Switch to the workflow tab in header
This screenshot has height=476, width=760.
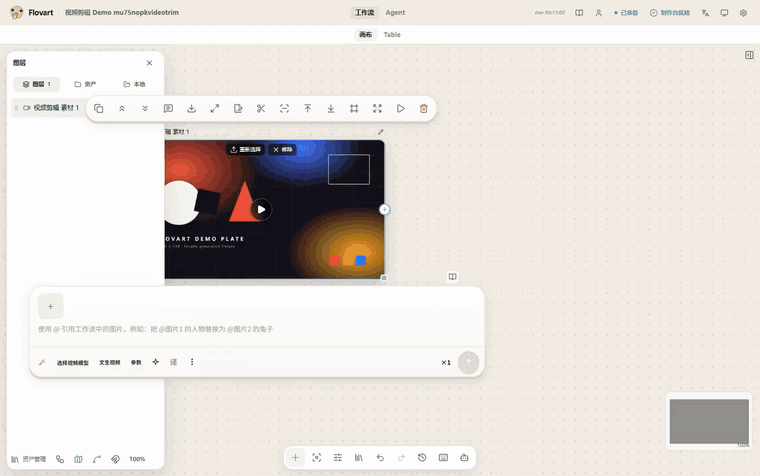tap(364, 13)
